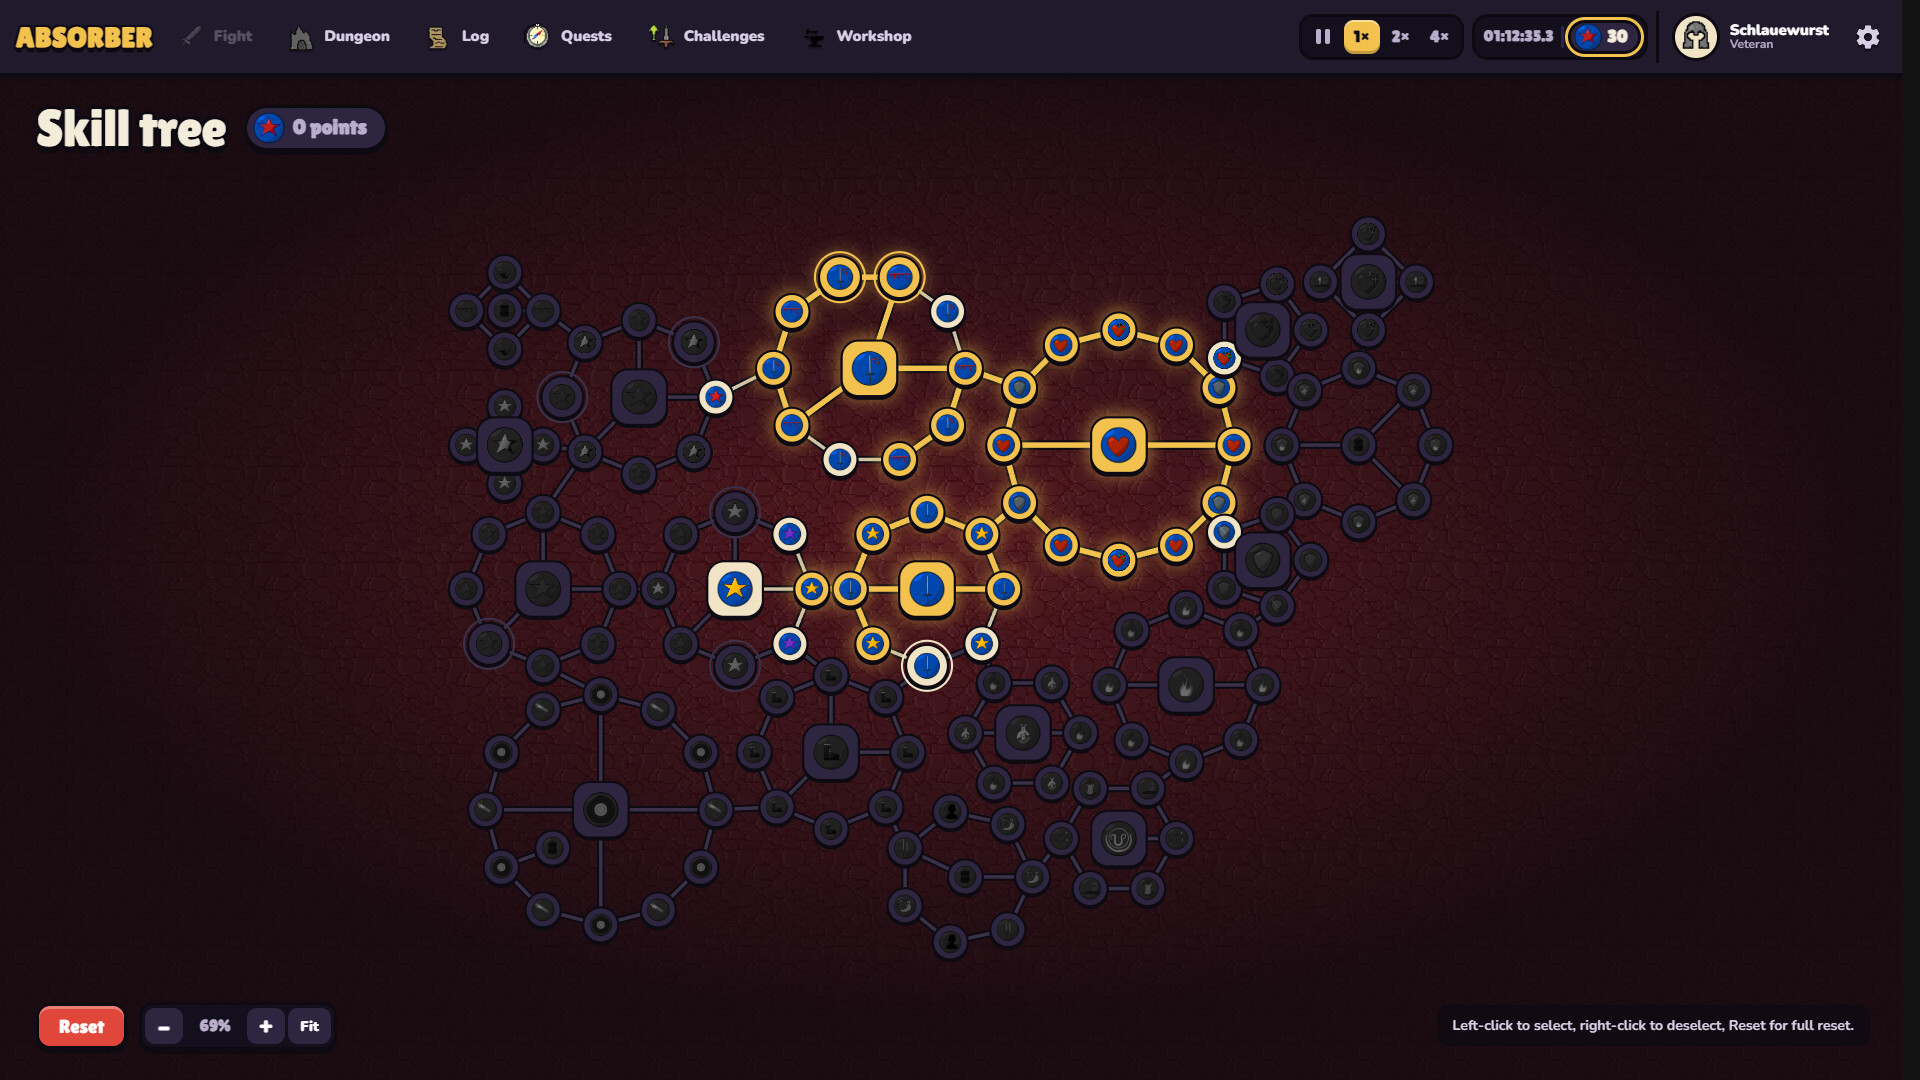The width and height of the screenshot is (1920, 1080).
Task: Set game speed to 4x
Action: [1439, 37]
